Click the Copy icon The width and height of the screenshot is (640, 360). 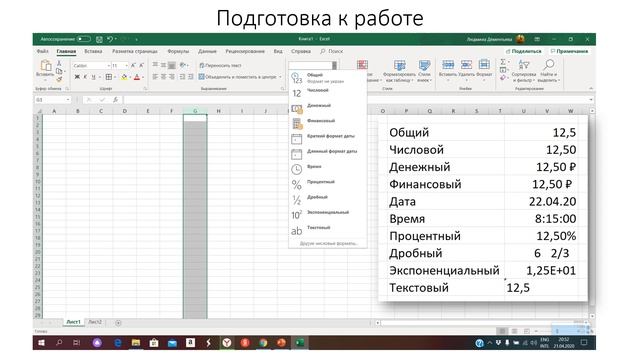(59, 71)
